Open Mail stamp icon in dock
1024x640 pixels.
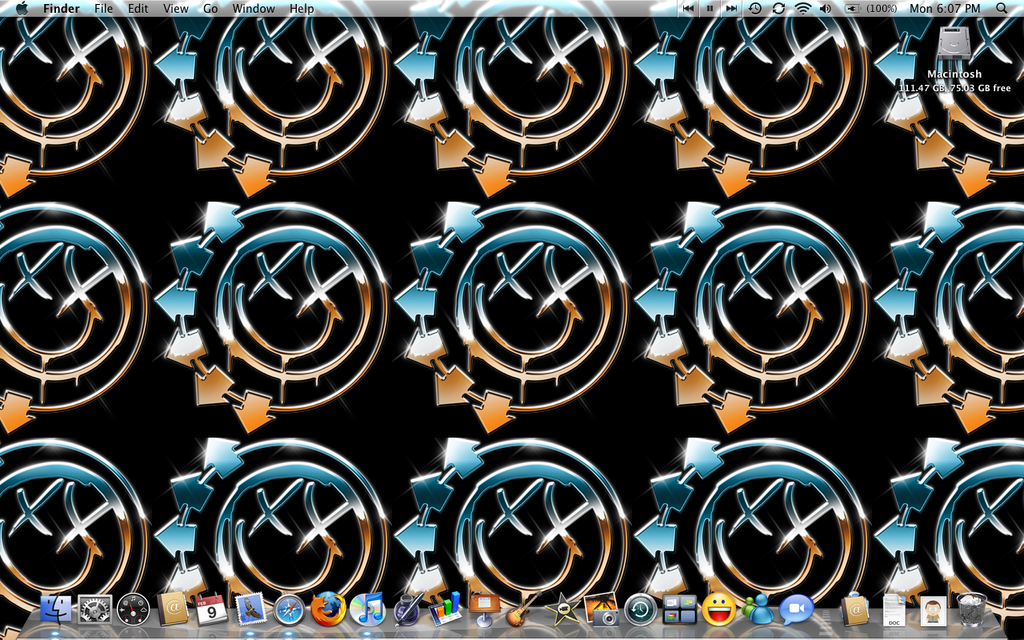coord(250,609)
